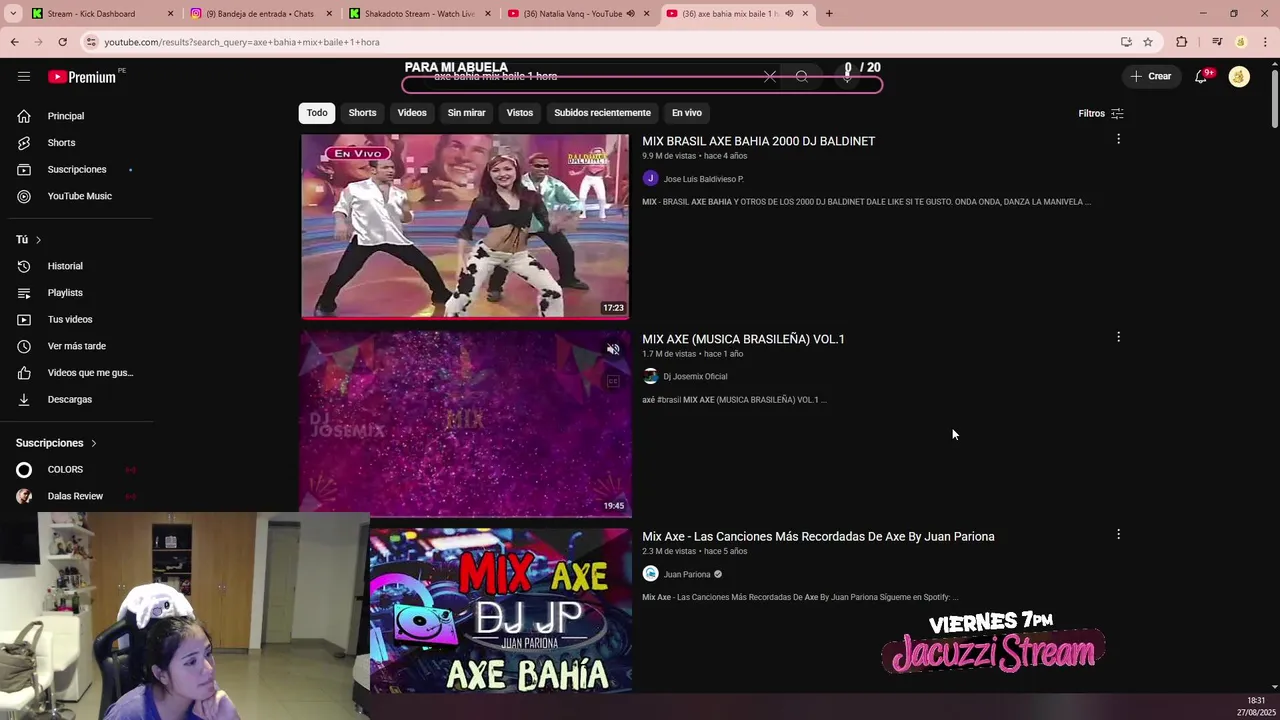The width and height of the screenshot is (1280, 720).
Task: Open the browser extensions puzzle icon
Action: pyautogui.click(x=1182, y=42)
